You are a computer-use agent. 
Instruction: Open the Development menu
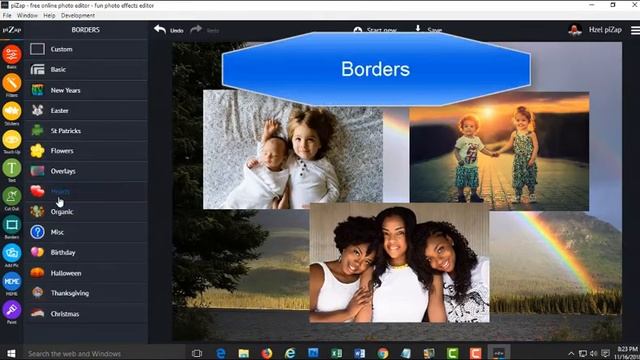[x=78, y=16]
